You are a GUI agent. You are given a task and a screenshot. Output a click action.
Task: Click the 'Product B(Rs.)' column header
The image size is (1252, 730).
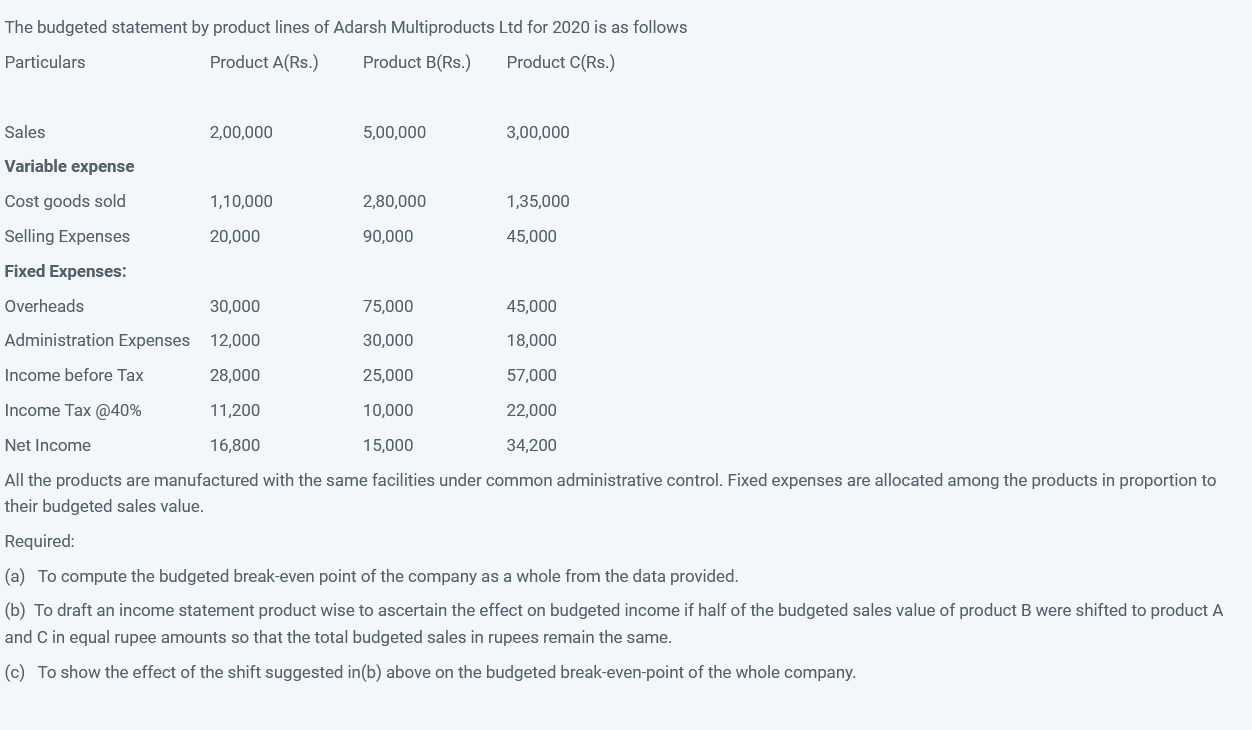click(416, 62)
